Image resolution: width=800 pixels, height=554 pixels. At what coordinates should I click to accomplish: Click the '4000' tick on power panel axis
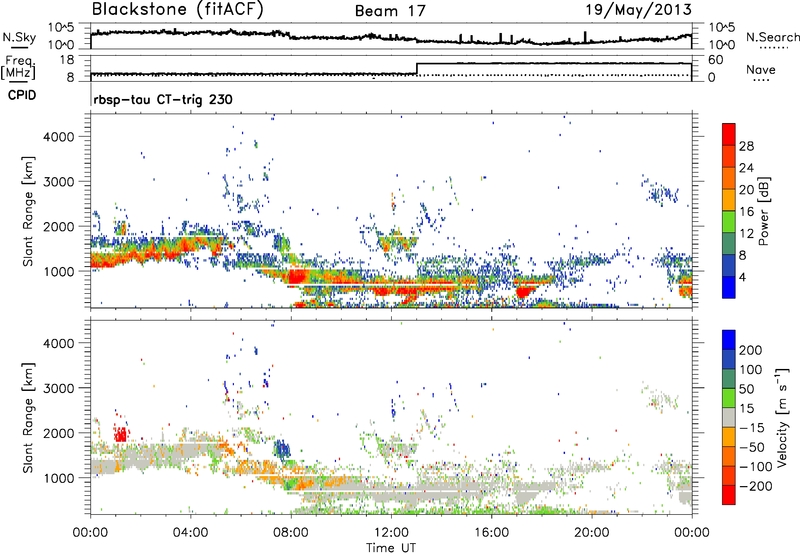pyautogui.click(x=59, y=137)
